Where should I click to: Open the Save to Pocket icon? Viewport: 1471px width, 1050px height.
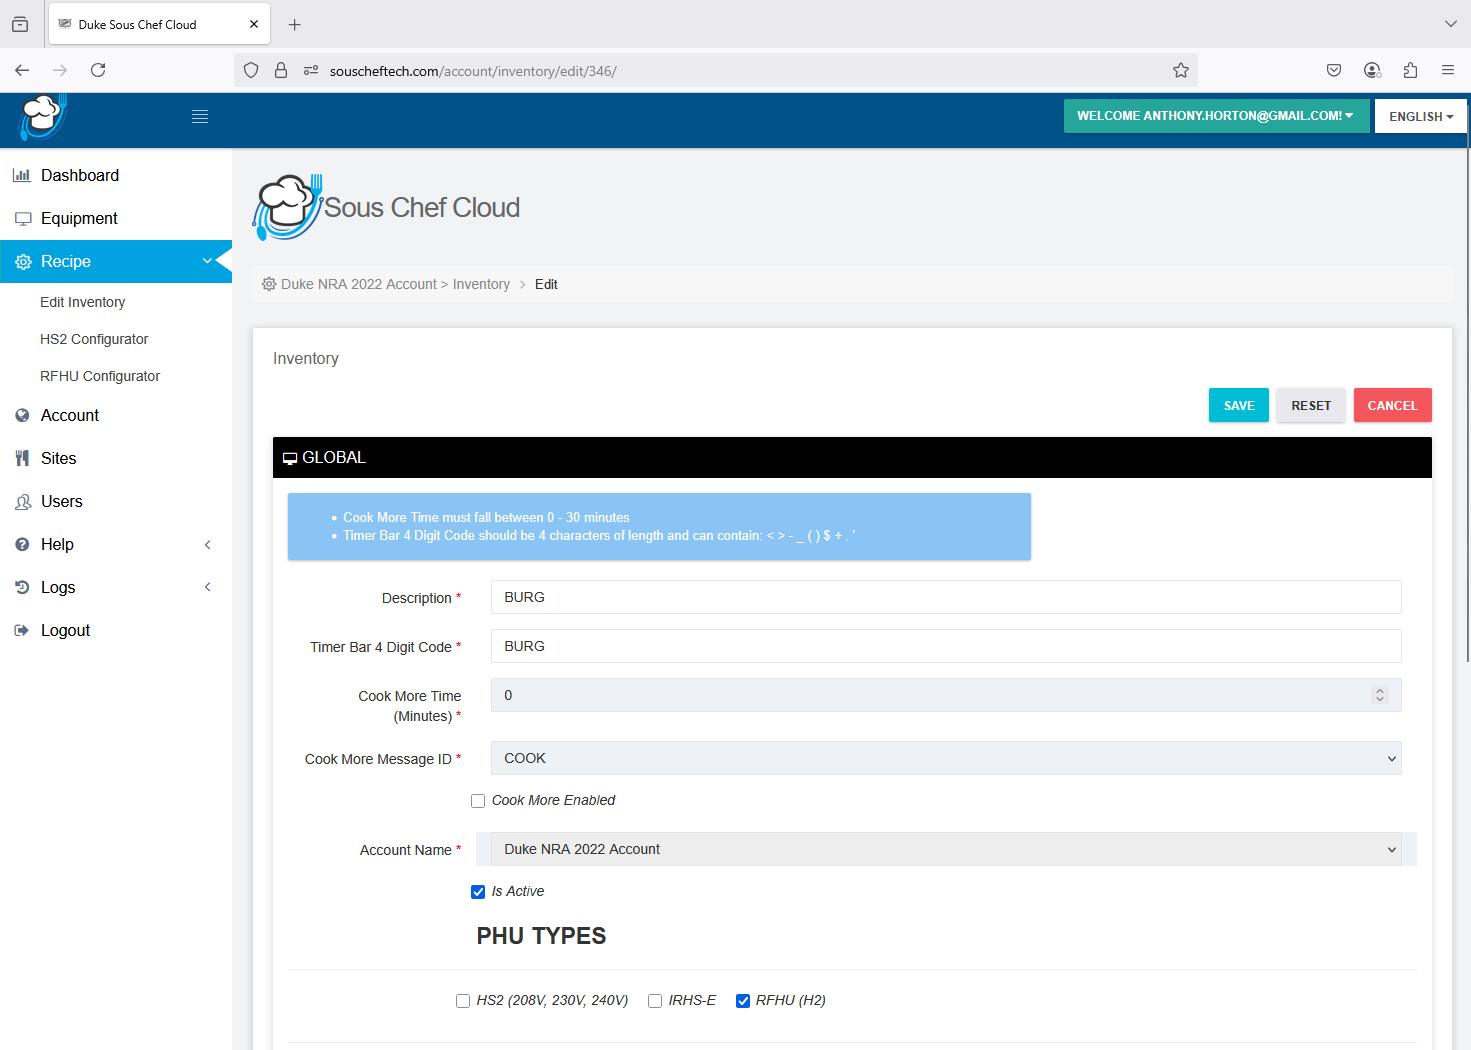(x=1334, y=70)
